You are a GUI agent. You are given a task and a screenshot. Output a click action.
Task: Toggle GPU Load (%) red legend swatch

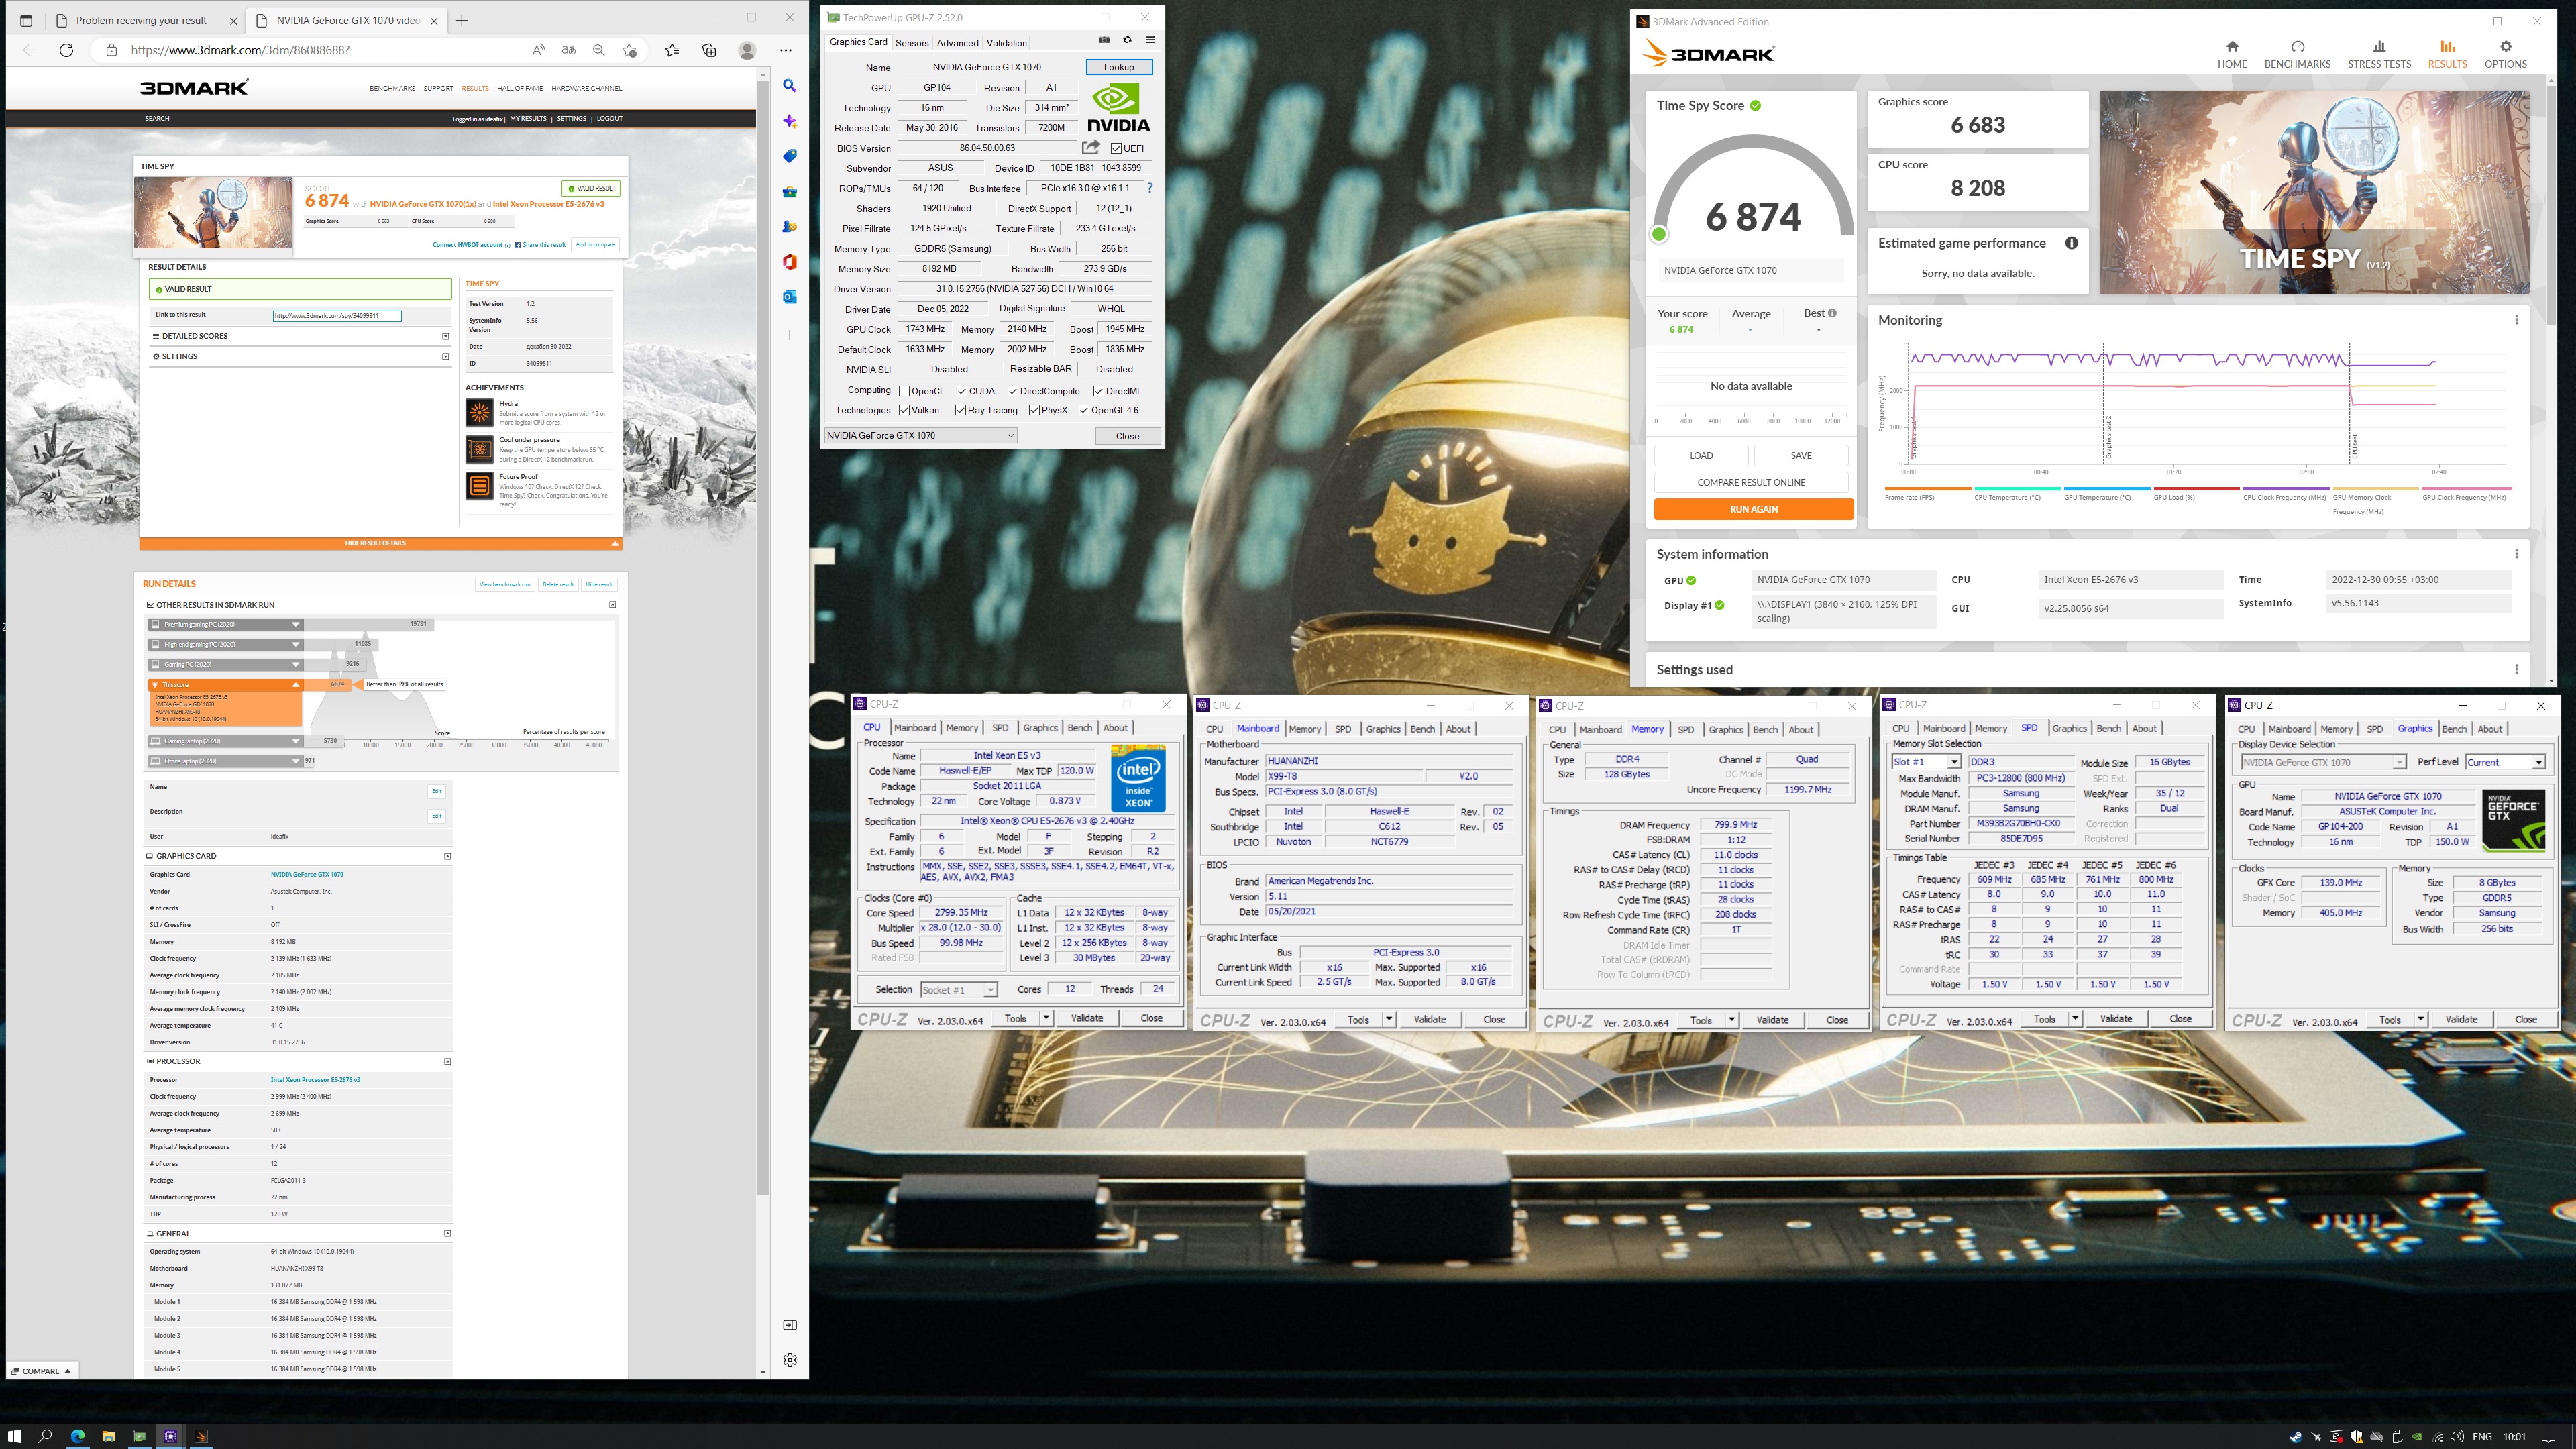pyautogui.click(x=2195, y=489)
